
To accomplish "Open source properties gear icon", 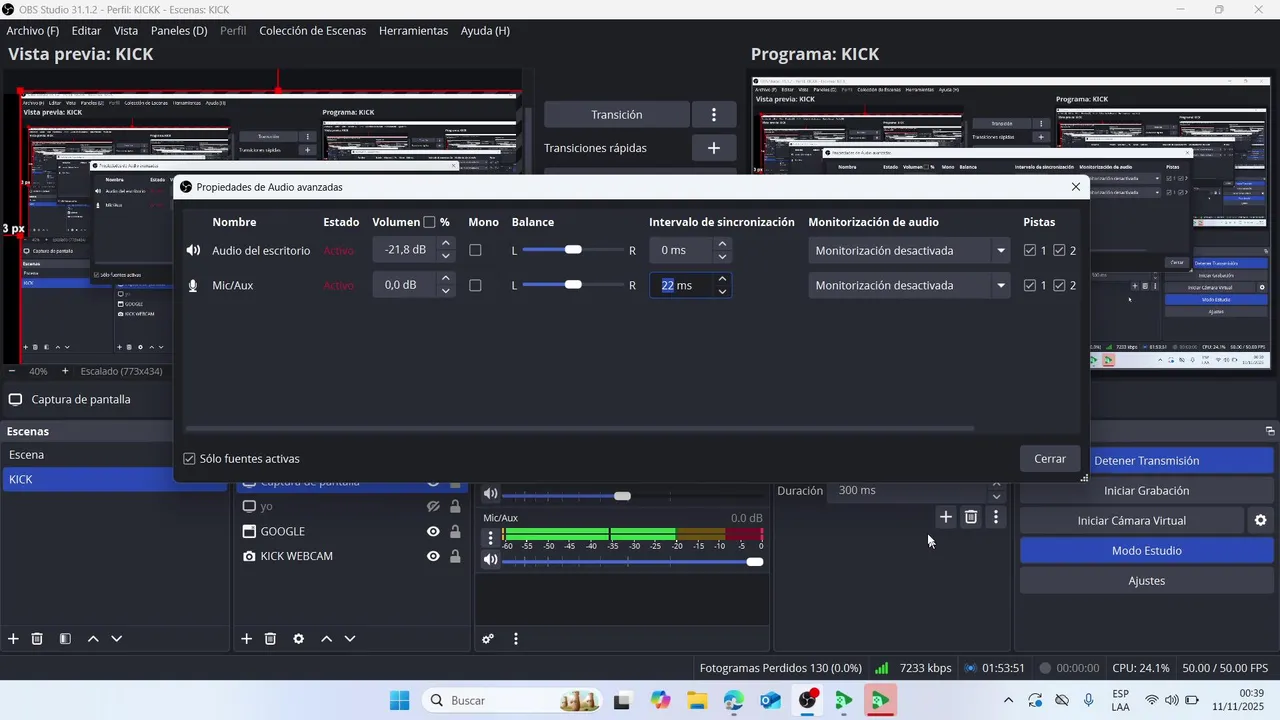I will (298, 639).
